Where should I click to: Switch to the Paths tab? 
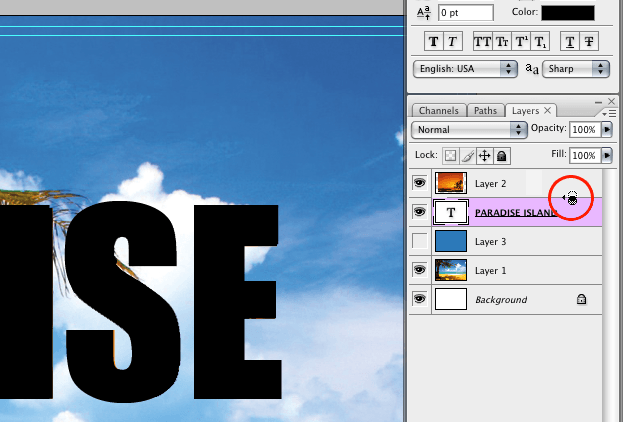click(485, 110)
